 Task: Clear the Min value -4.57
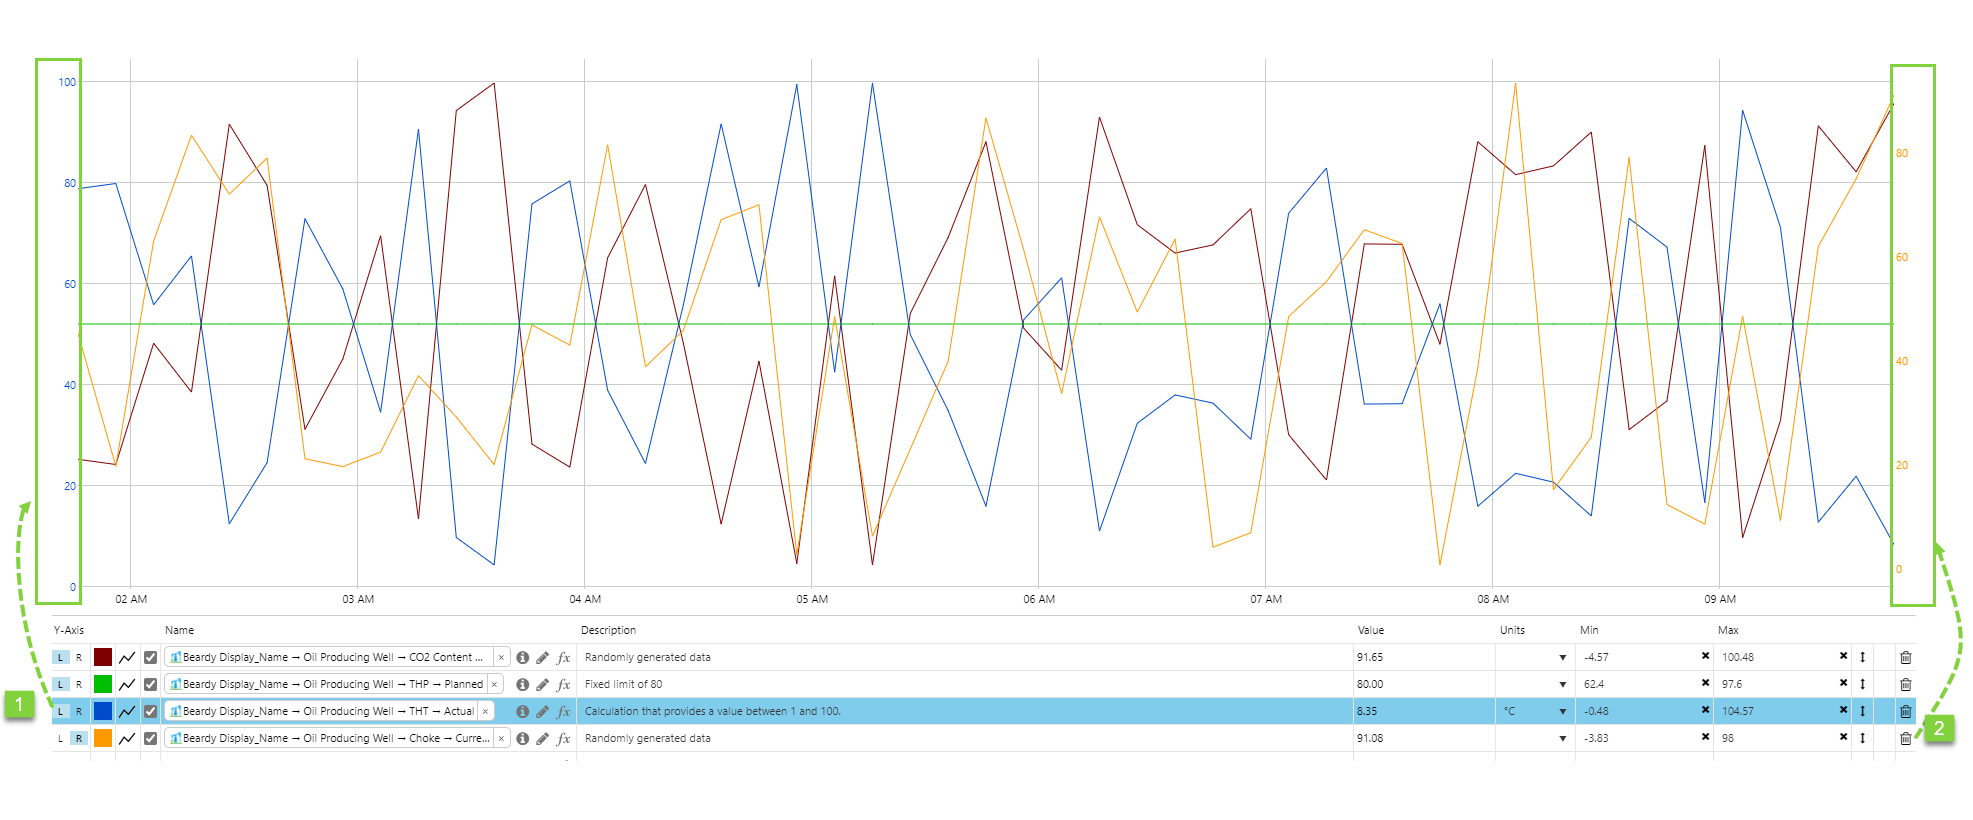coord(1705,656)
